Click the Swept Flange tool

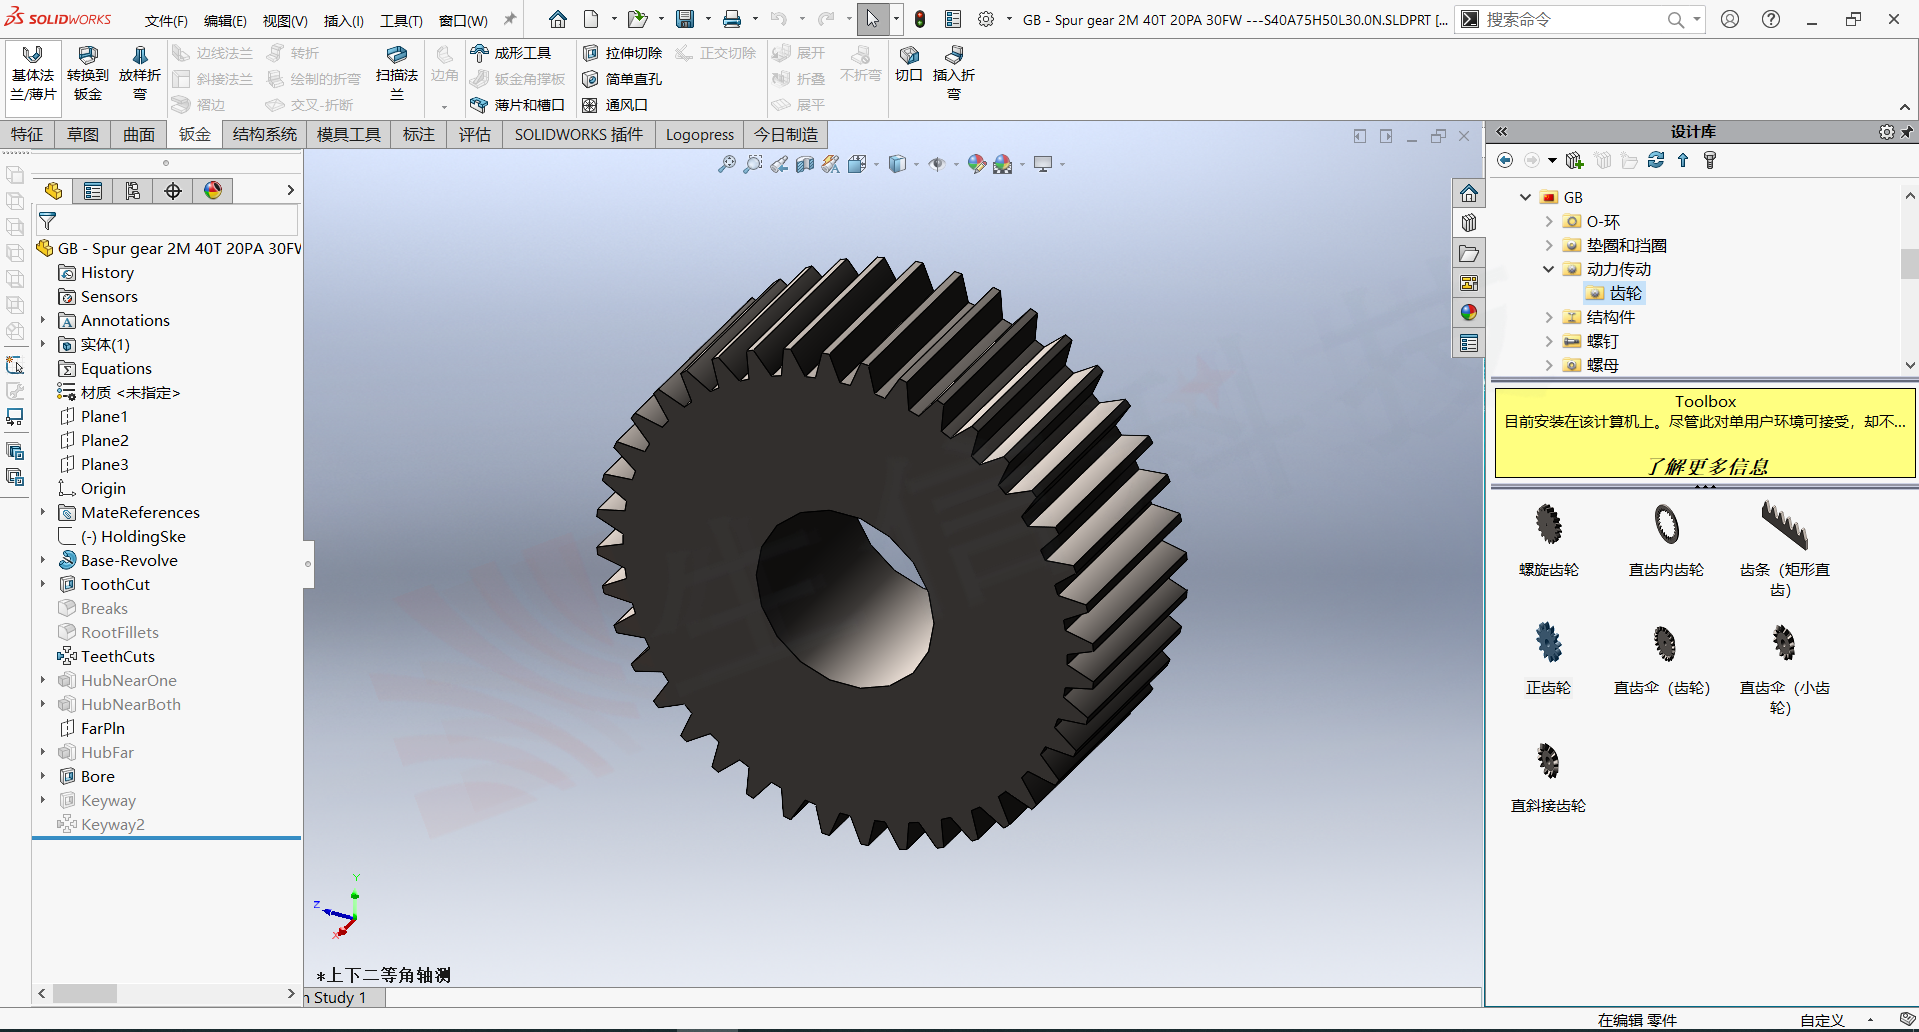[x=397, y=73]
